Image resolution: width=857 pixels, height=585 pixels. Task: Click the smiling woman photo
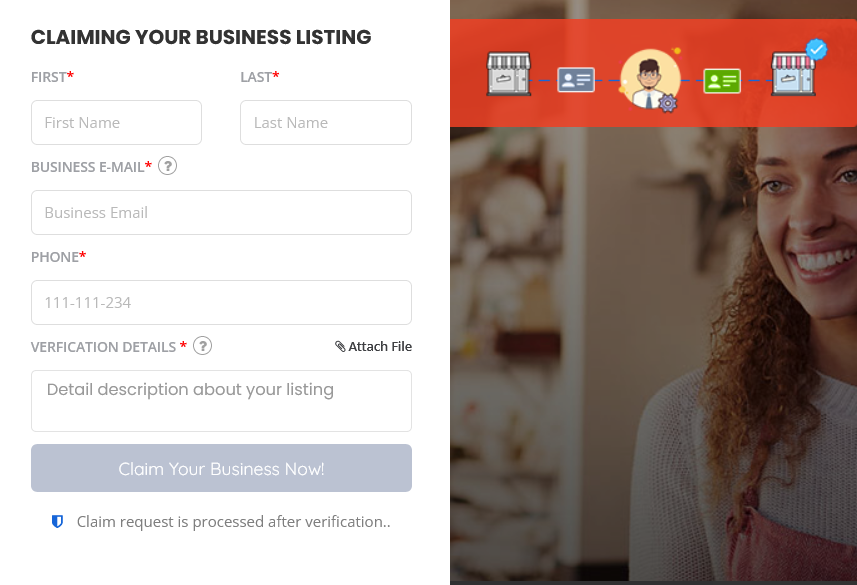[x=653, y=354]
